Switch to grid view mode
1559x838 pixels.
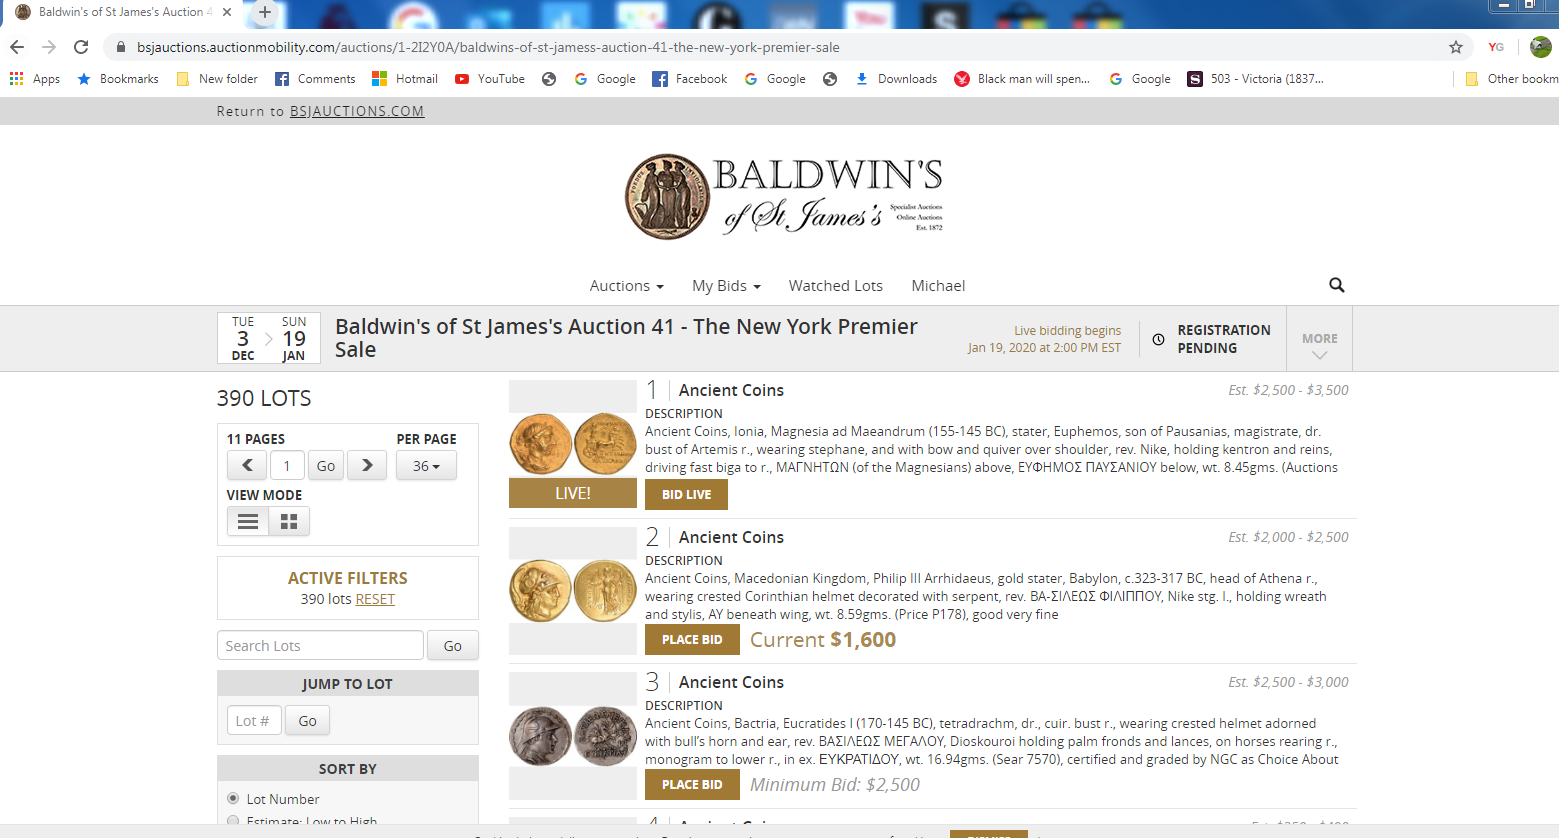pos(289,521)
